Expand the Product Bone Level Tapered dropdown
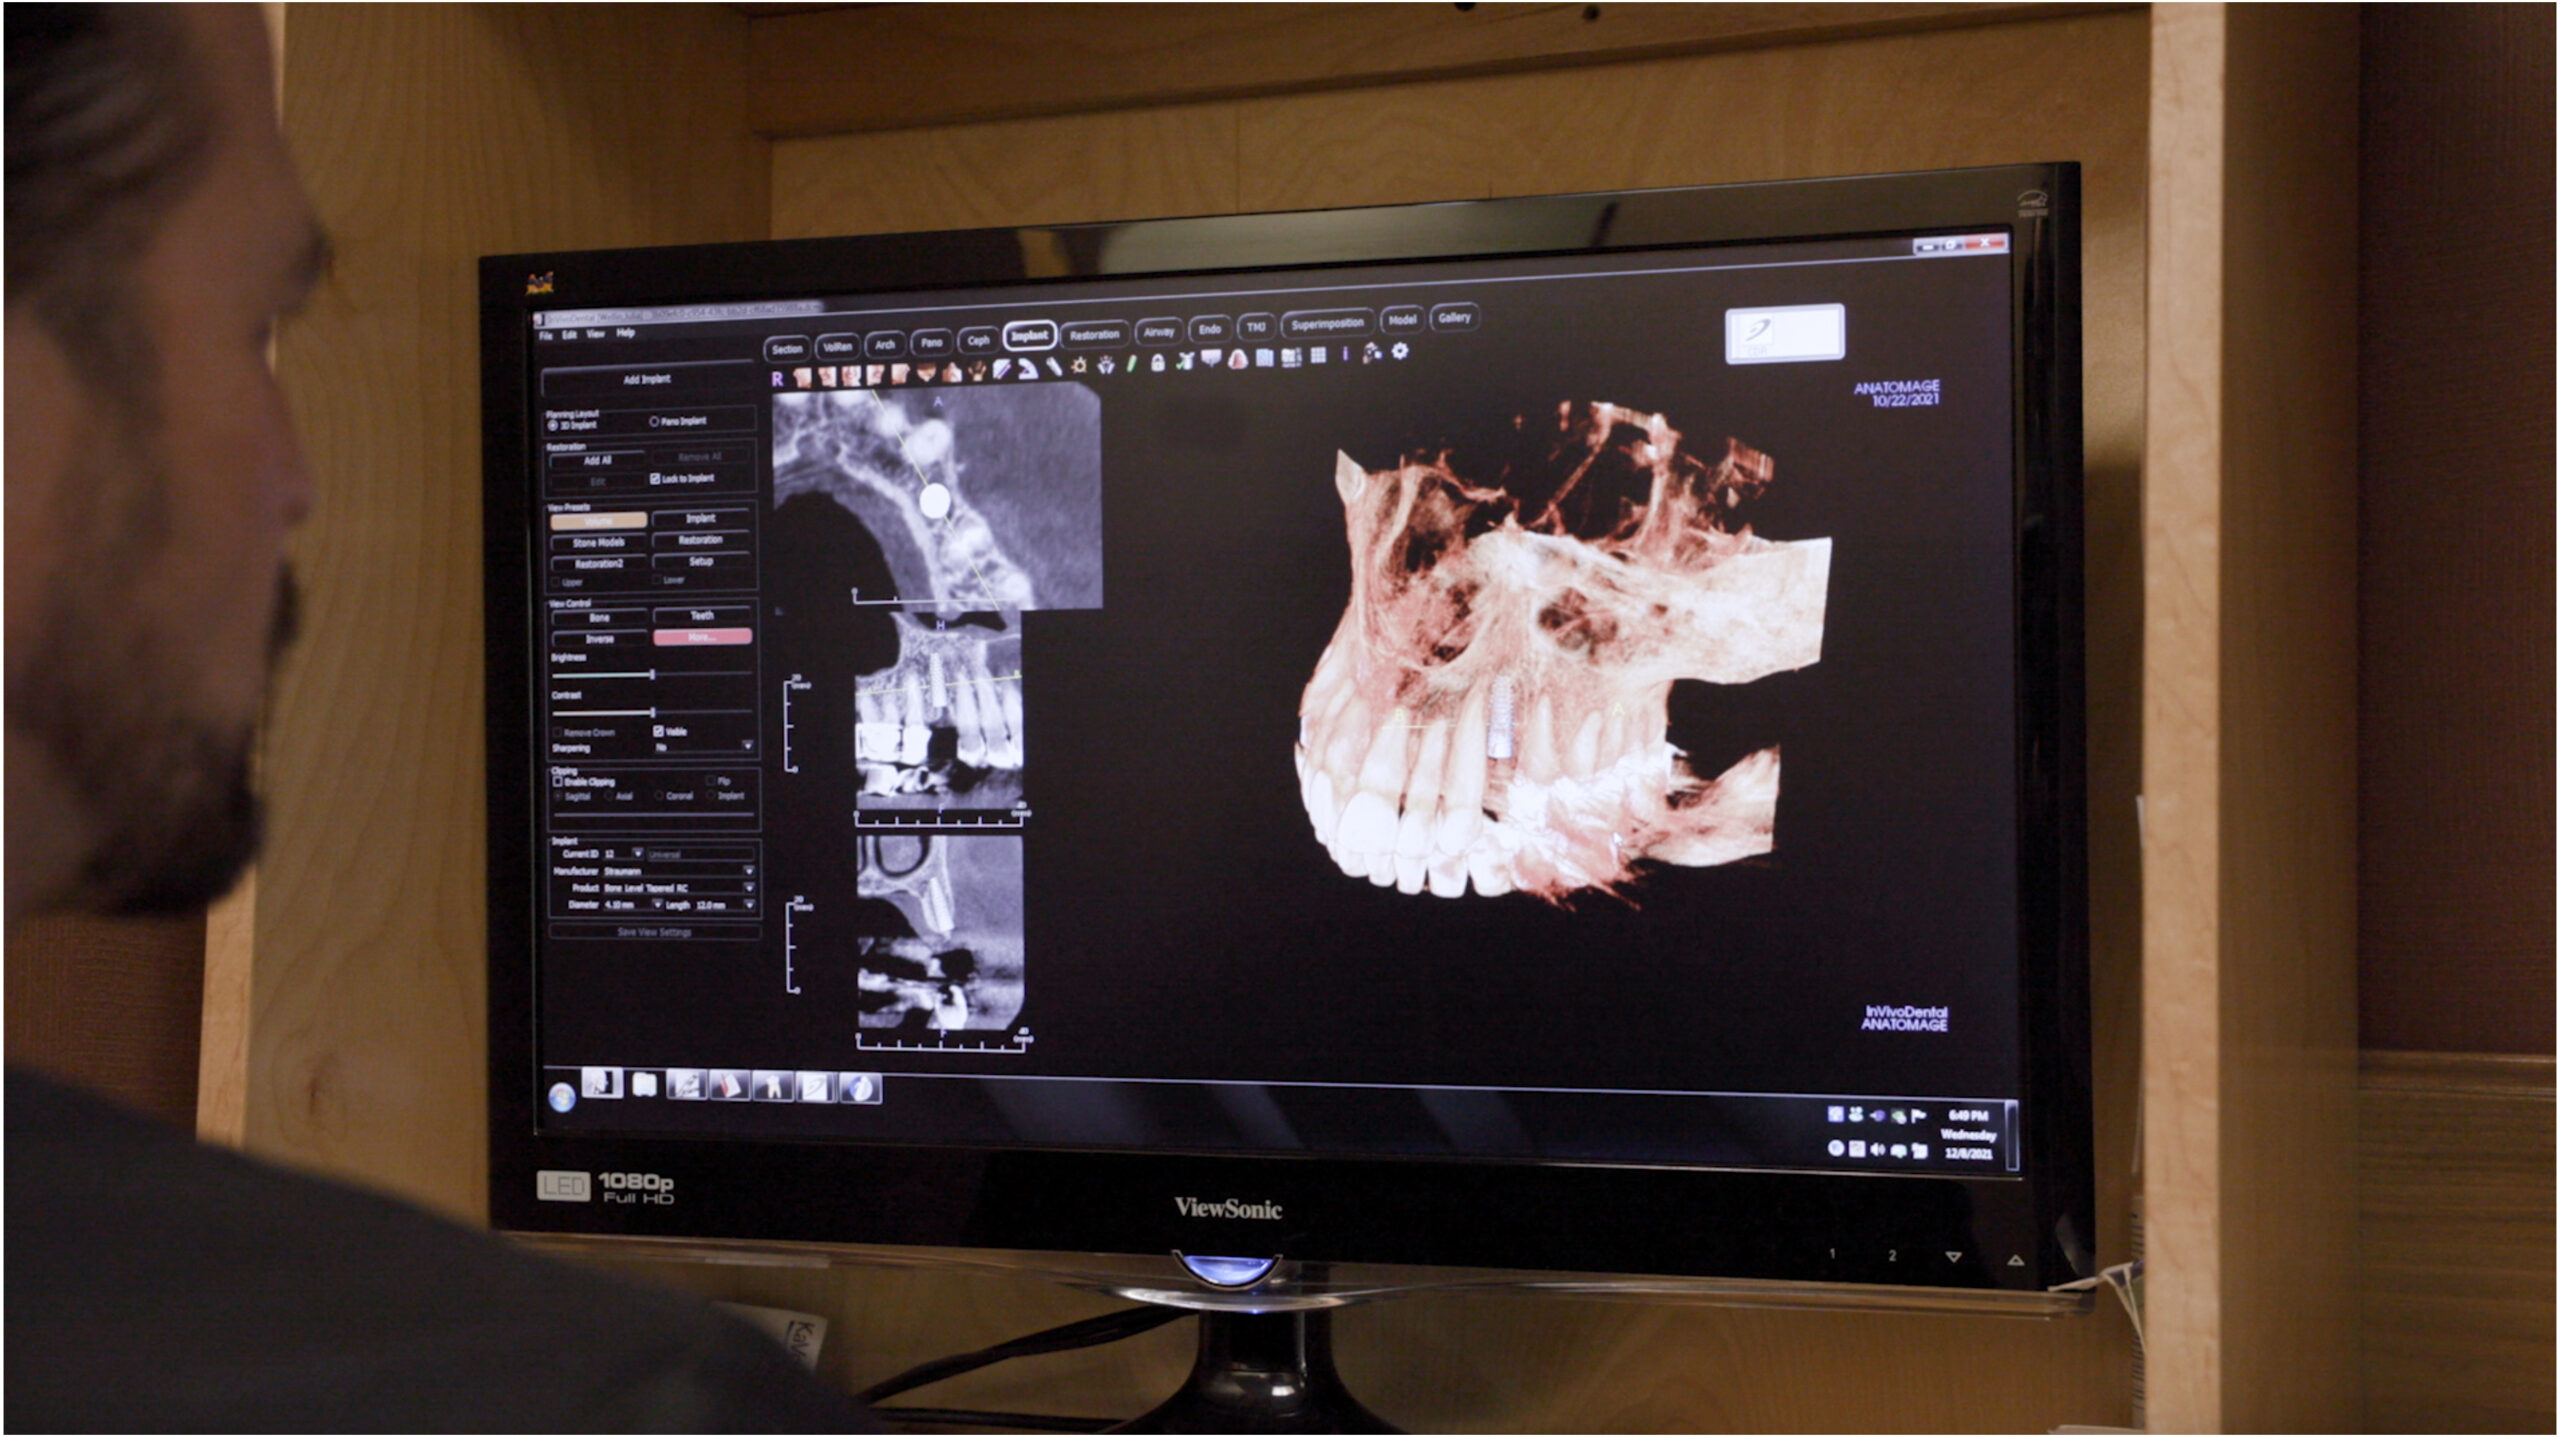 [748, 887]
